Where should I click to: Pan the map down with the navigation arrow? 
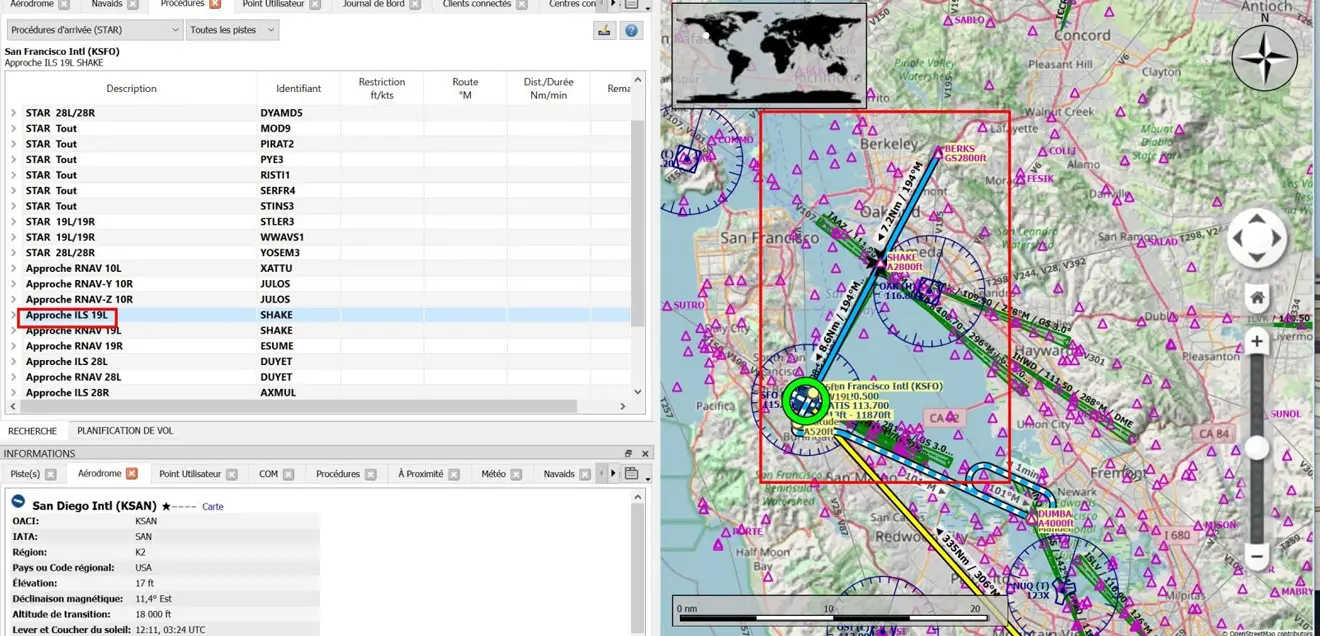click(1257, 258)
